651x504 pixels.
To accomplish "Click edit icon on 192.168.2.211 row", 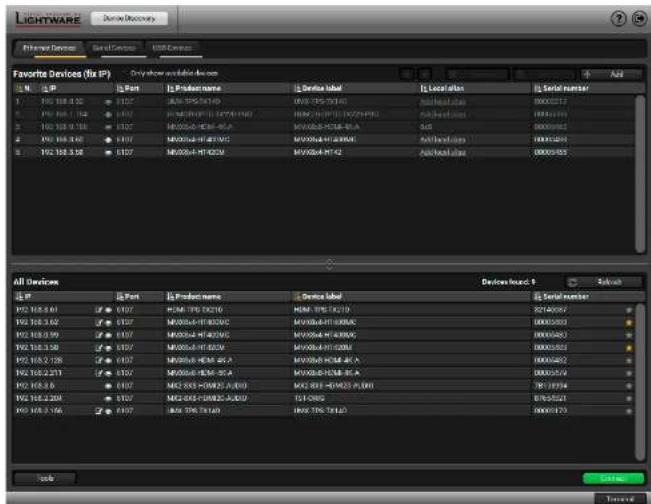I will [x=99, y=373].
